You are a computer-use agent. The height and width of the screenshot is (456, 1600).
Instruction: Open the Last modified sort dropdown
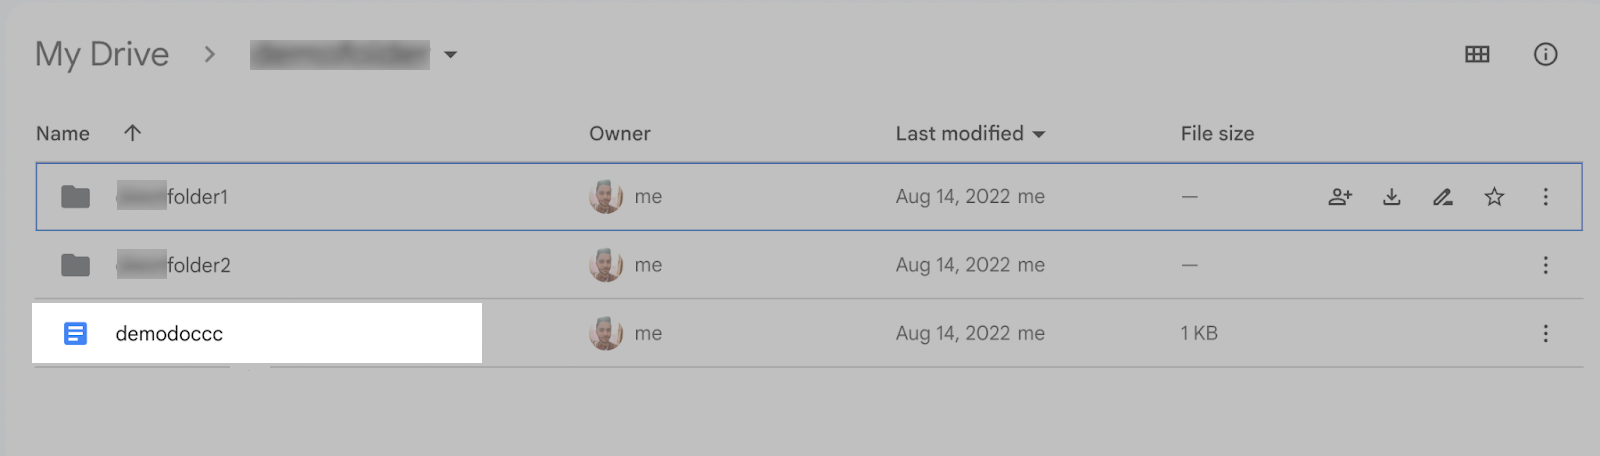pos(1038,134)
